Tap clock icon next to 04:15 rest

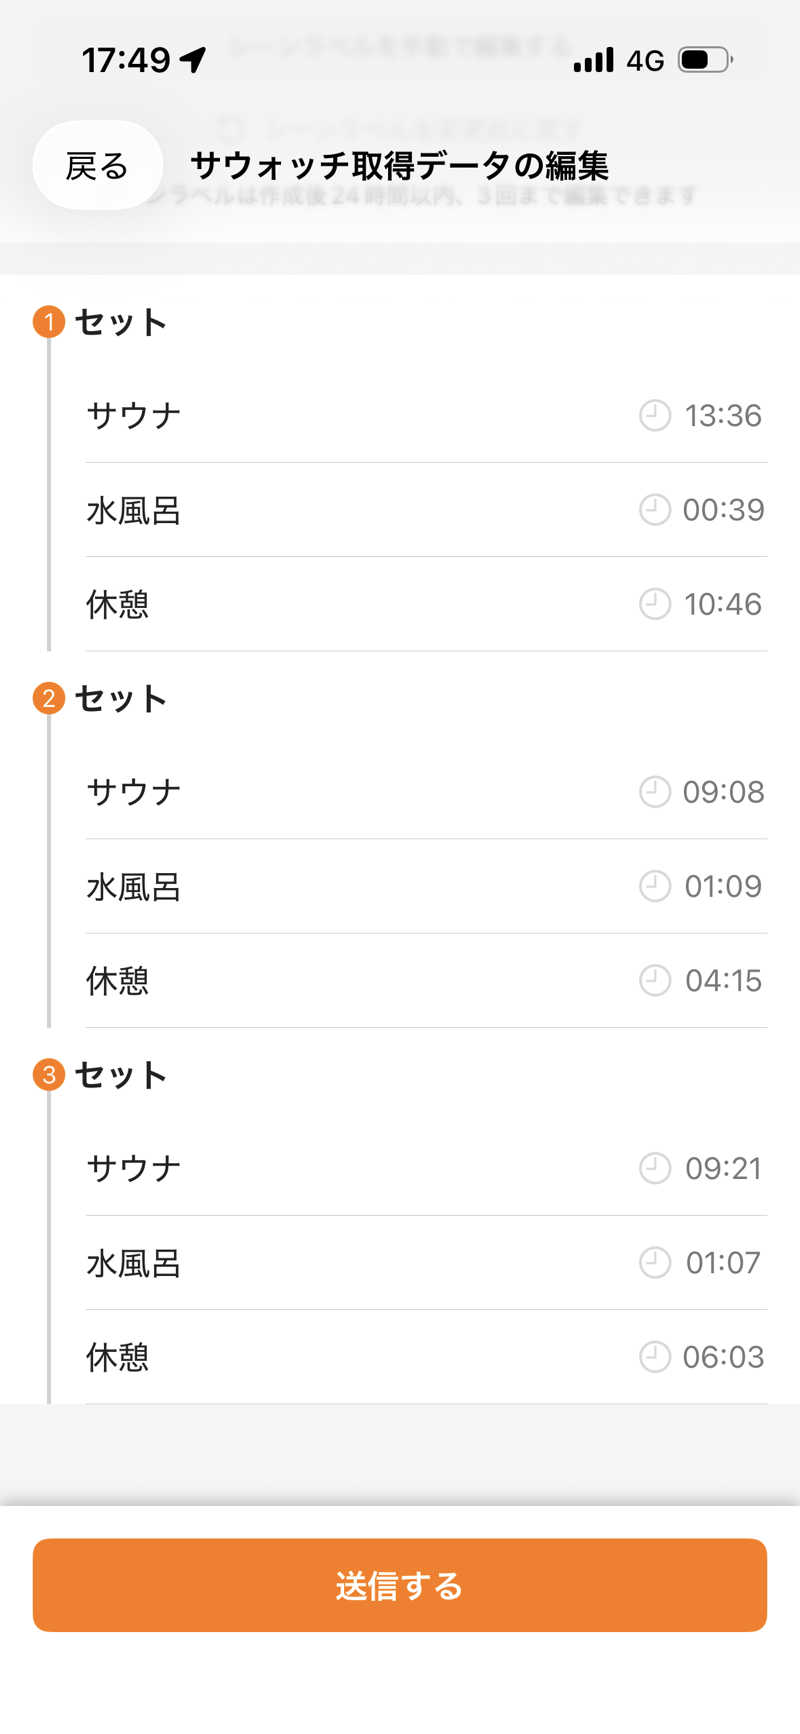654,980
